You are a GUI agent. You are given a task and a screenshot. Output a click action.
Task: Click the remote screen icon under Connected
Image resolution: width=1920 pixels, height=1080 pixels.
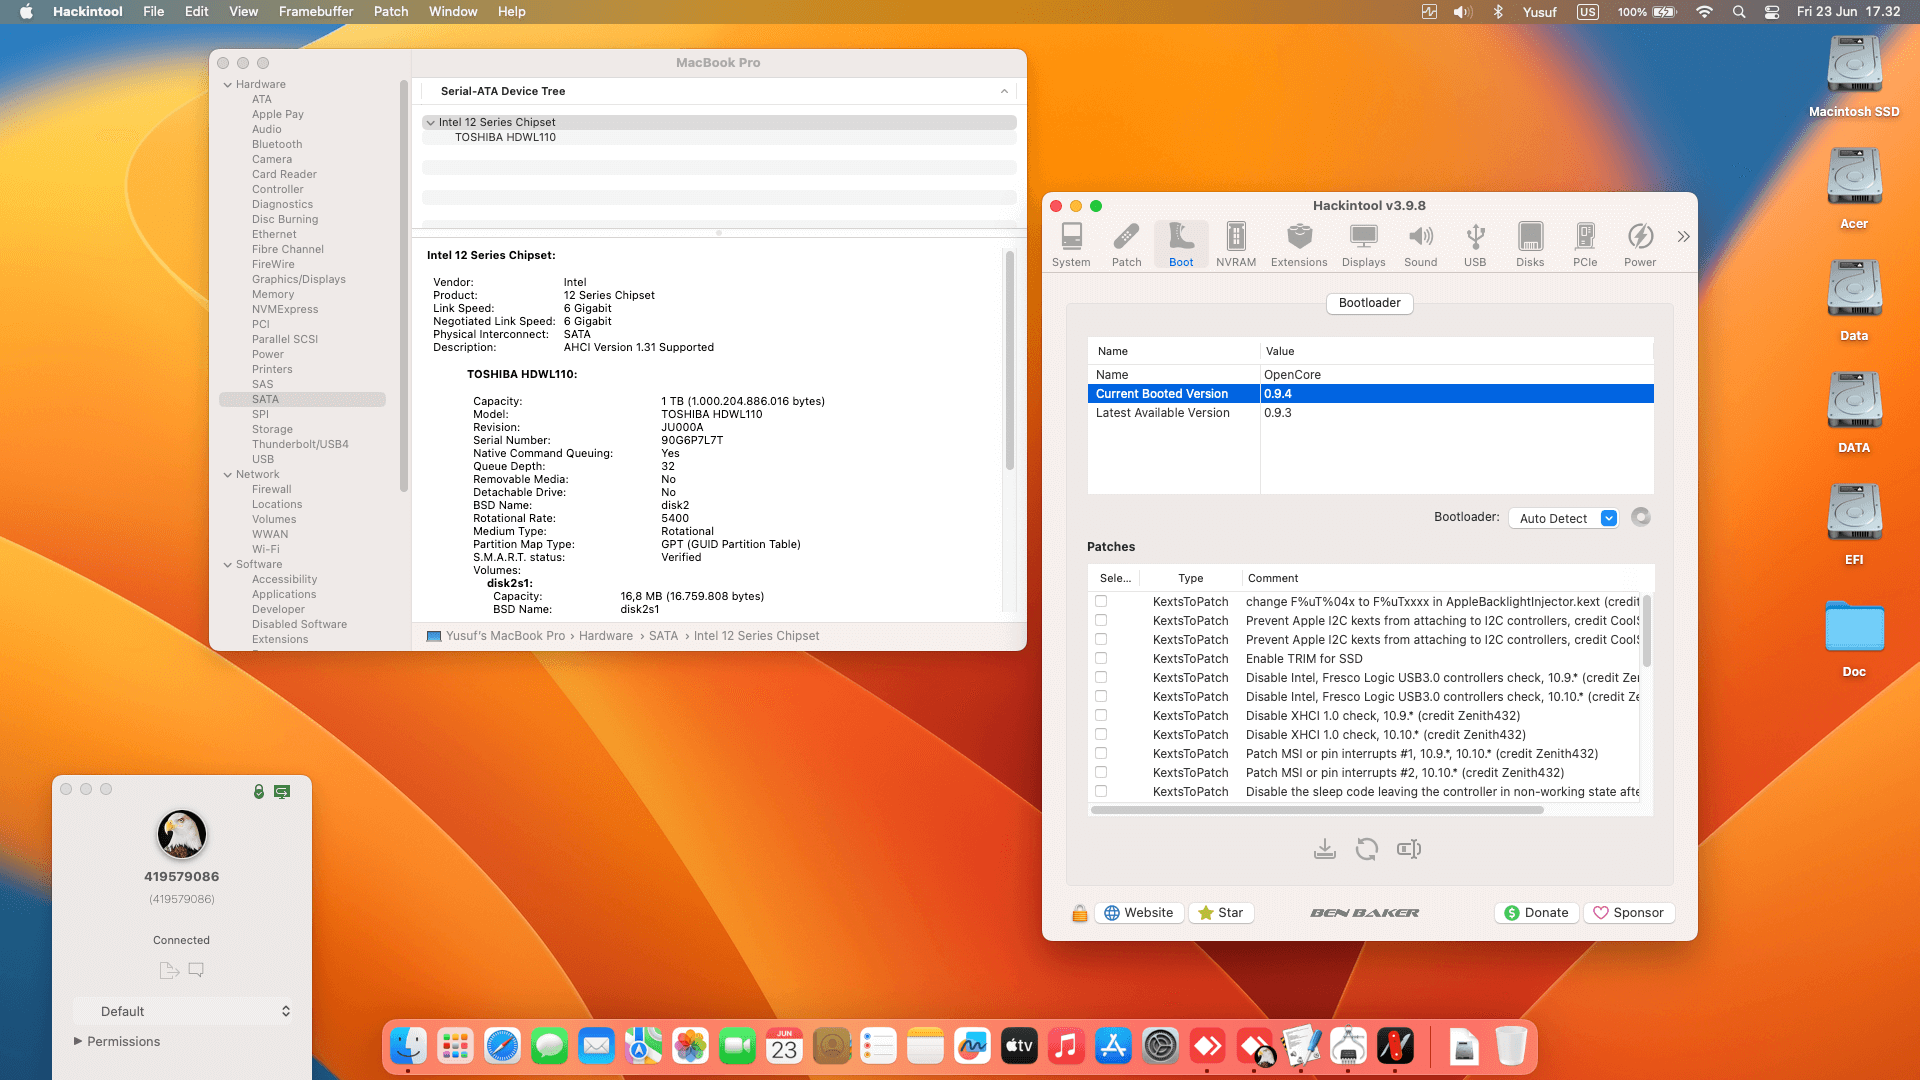[196, 970]
